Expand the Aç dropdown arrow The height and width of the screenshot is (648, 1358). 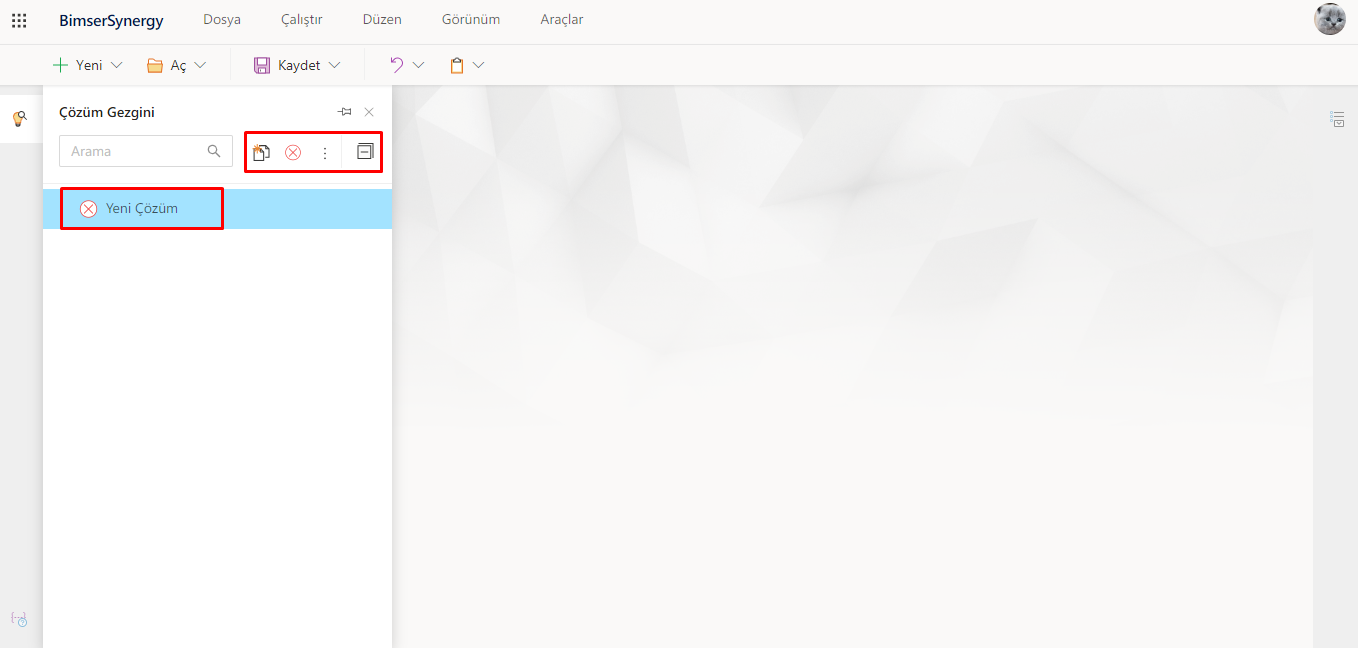click(x=200, y=65)
